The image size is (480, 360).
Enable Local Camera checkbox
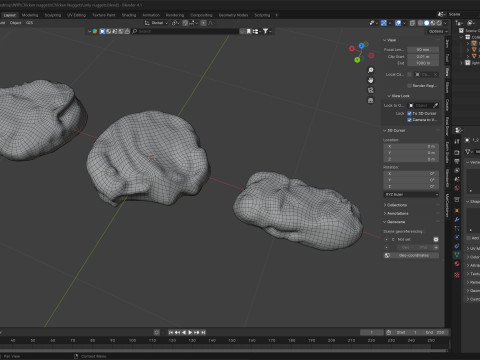point(409,74)
